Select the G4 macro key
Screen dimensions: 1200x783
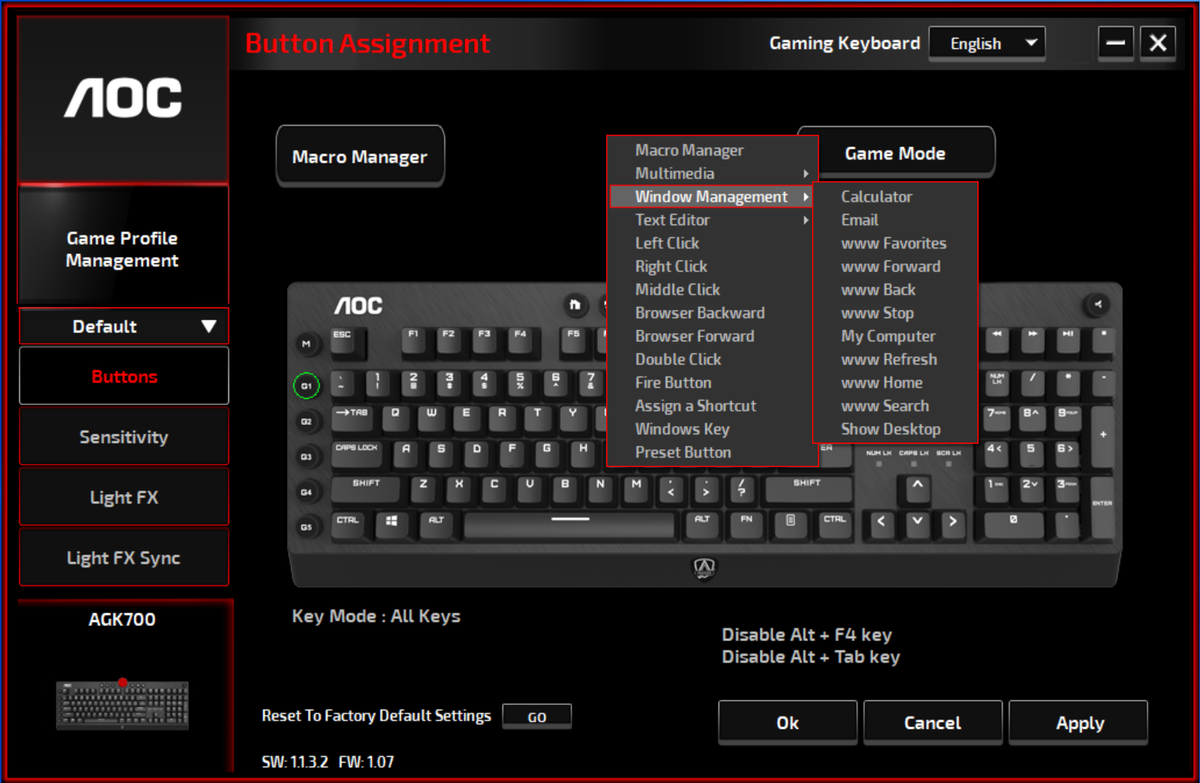pos(306,491)
